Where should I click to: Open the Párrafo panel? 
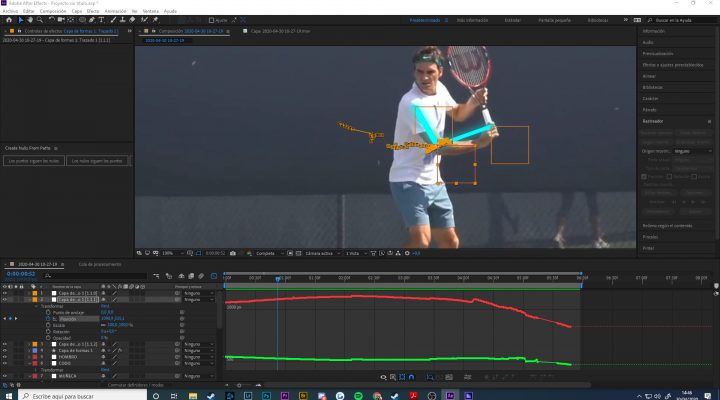point(649,110)
